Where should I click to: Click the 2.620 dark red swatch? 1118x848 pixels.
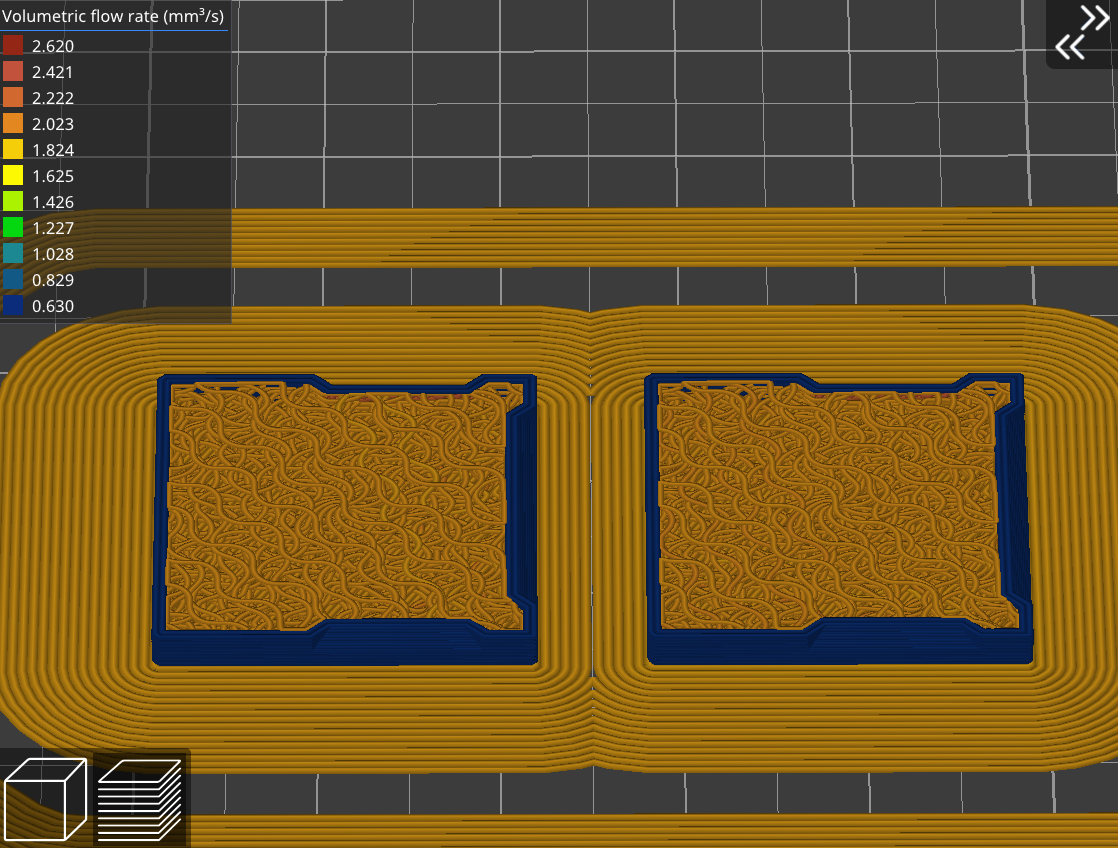coord(13,46)
